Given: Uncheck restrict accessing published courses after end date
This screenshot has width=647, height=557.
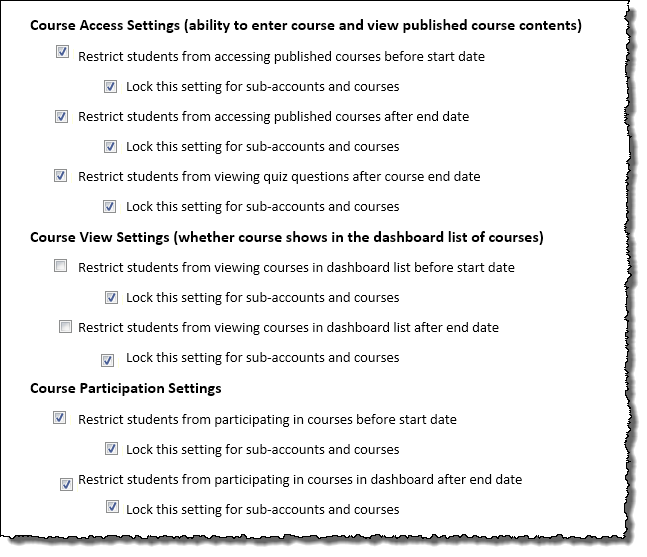Looking at the screenshot, I should point(62,116).
